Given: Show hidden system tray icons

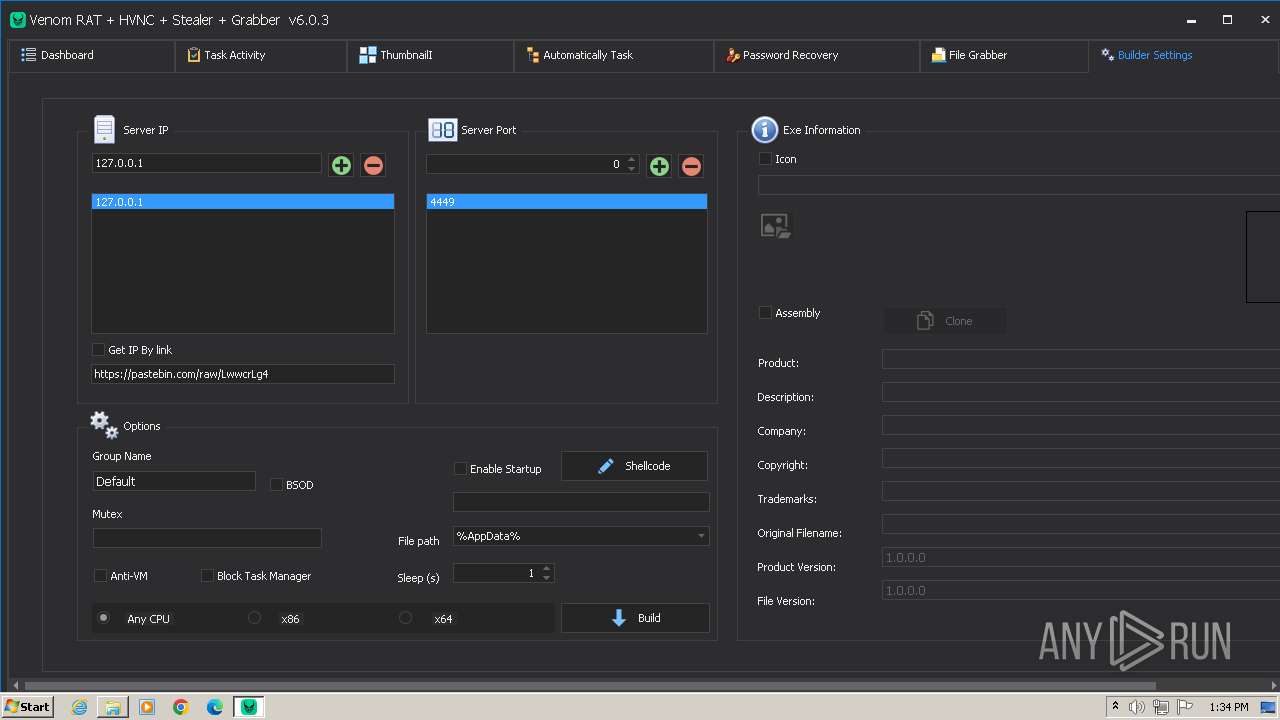Looking at the screenshot, I should point(1115,707).
